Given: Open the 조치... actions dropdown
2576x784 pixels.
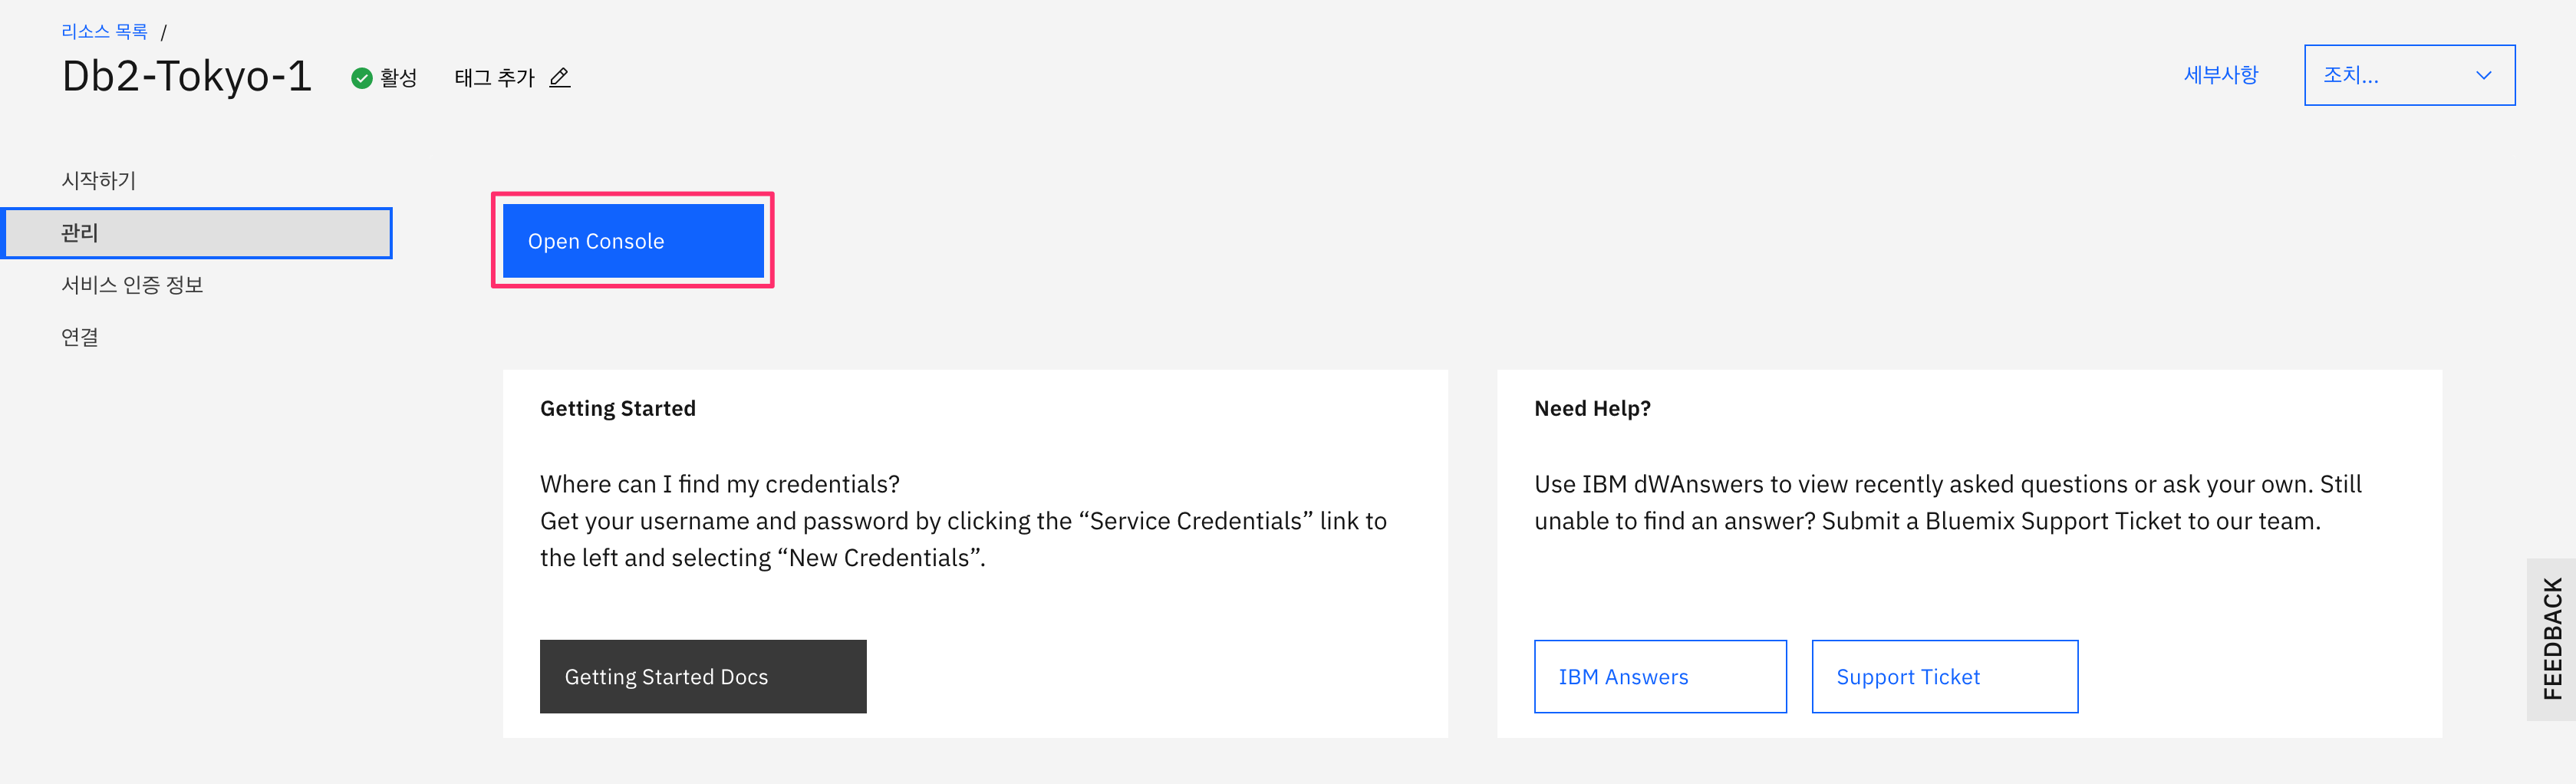Looking at the screenshot, I should coord(2407,76).
